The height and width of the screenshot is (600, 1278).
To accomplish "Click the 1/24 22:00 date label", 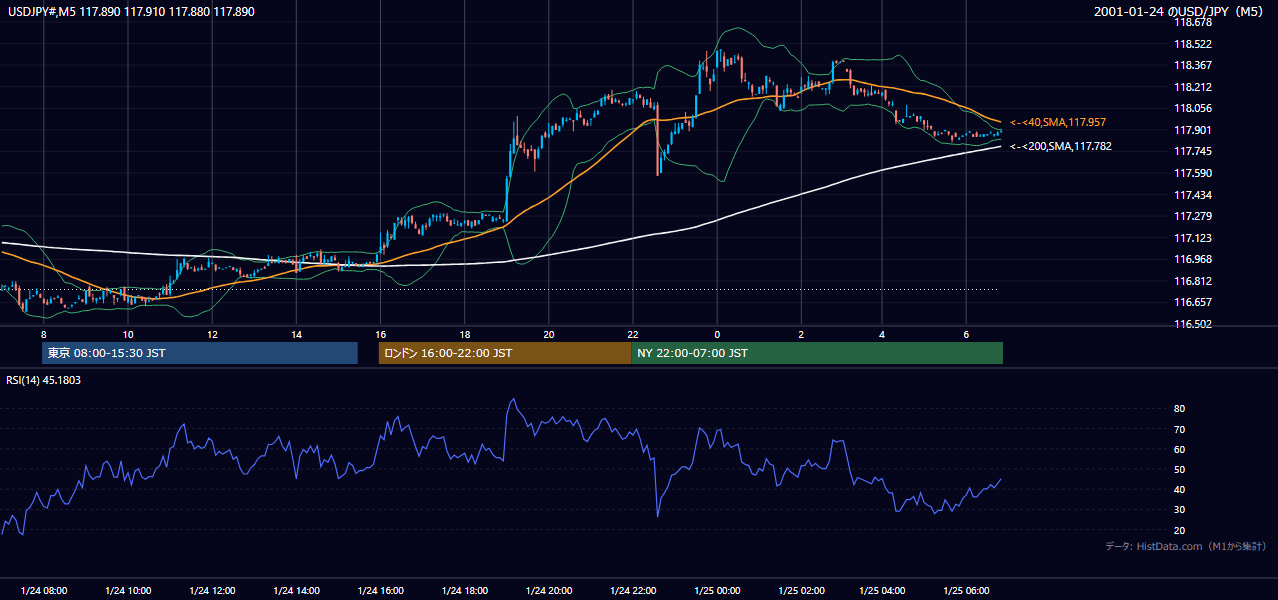I will point(633,591).
